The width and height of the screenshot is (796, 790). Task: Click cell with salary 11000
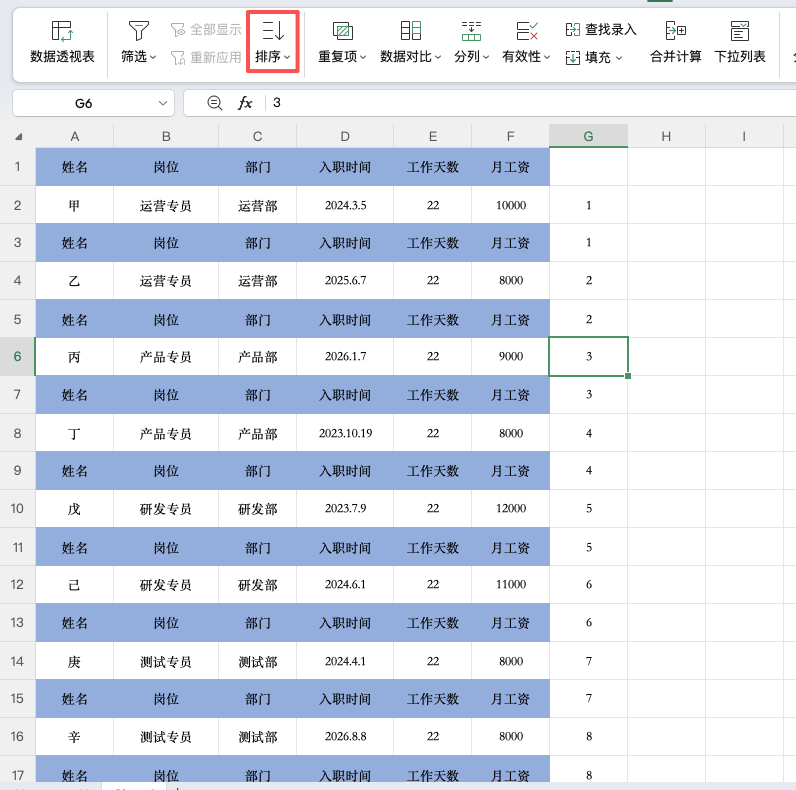(x=511, y=584)
